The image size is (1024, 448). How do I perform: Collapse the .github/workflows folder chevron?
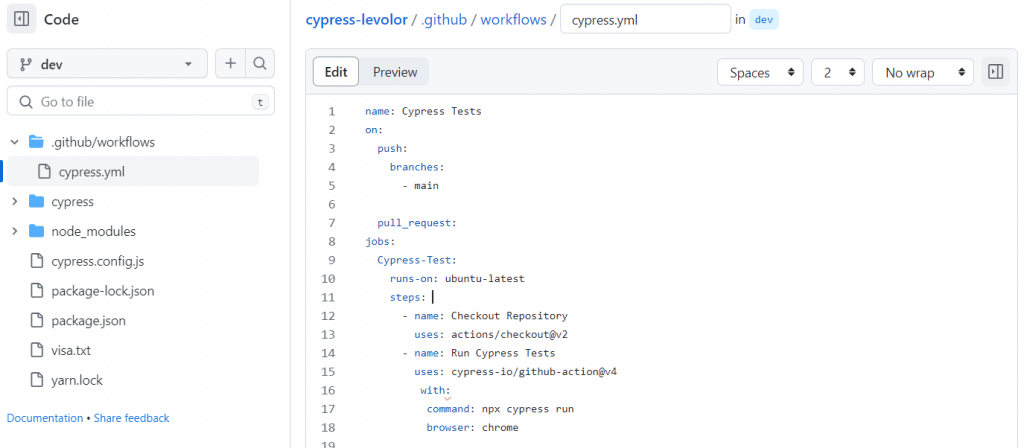(x=14, y=142)
